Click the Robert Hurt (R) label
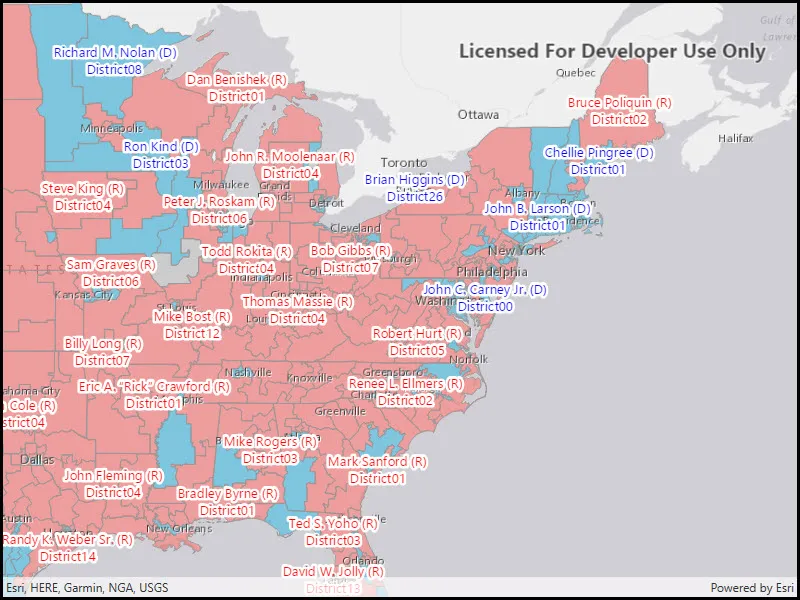The height and width of the screenshot is (600, 800). 417,342
